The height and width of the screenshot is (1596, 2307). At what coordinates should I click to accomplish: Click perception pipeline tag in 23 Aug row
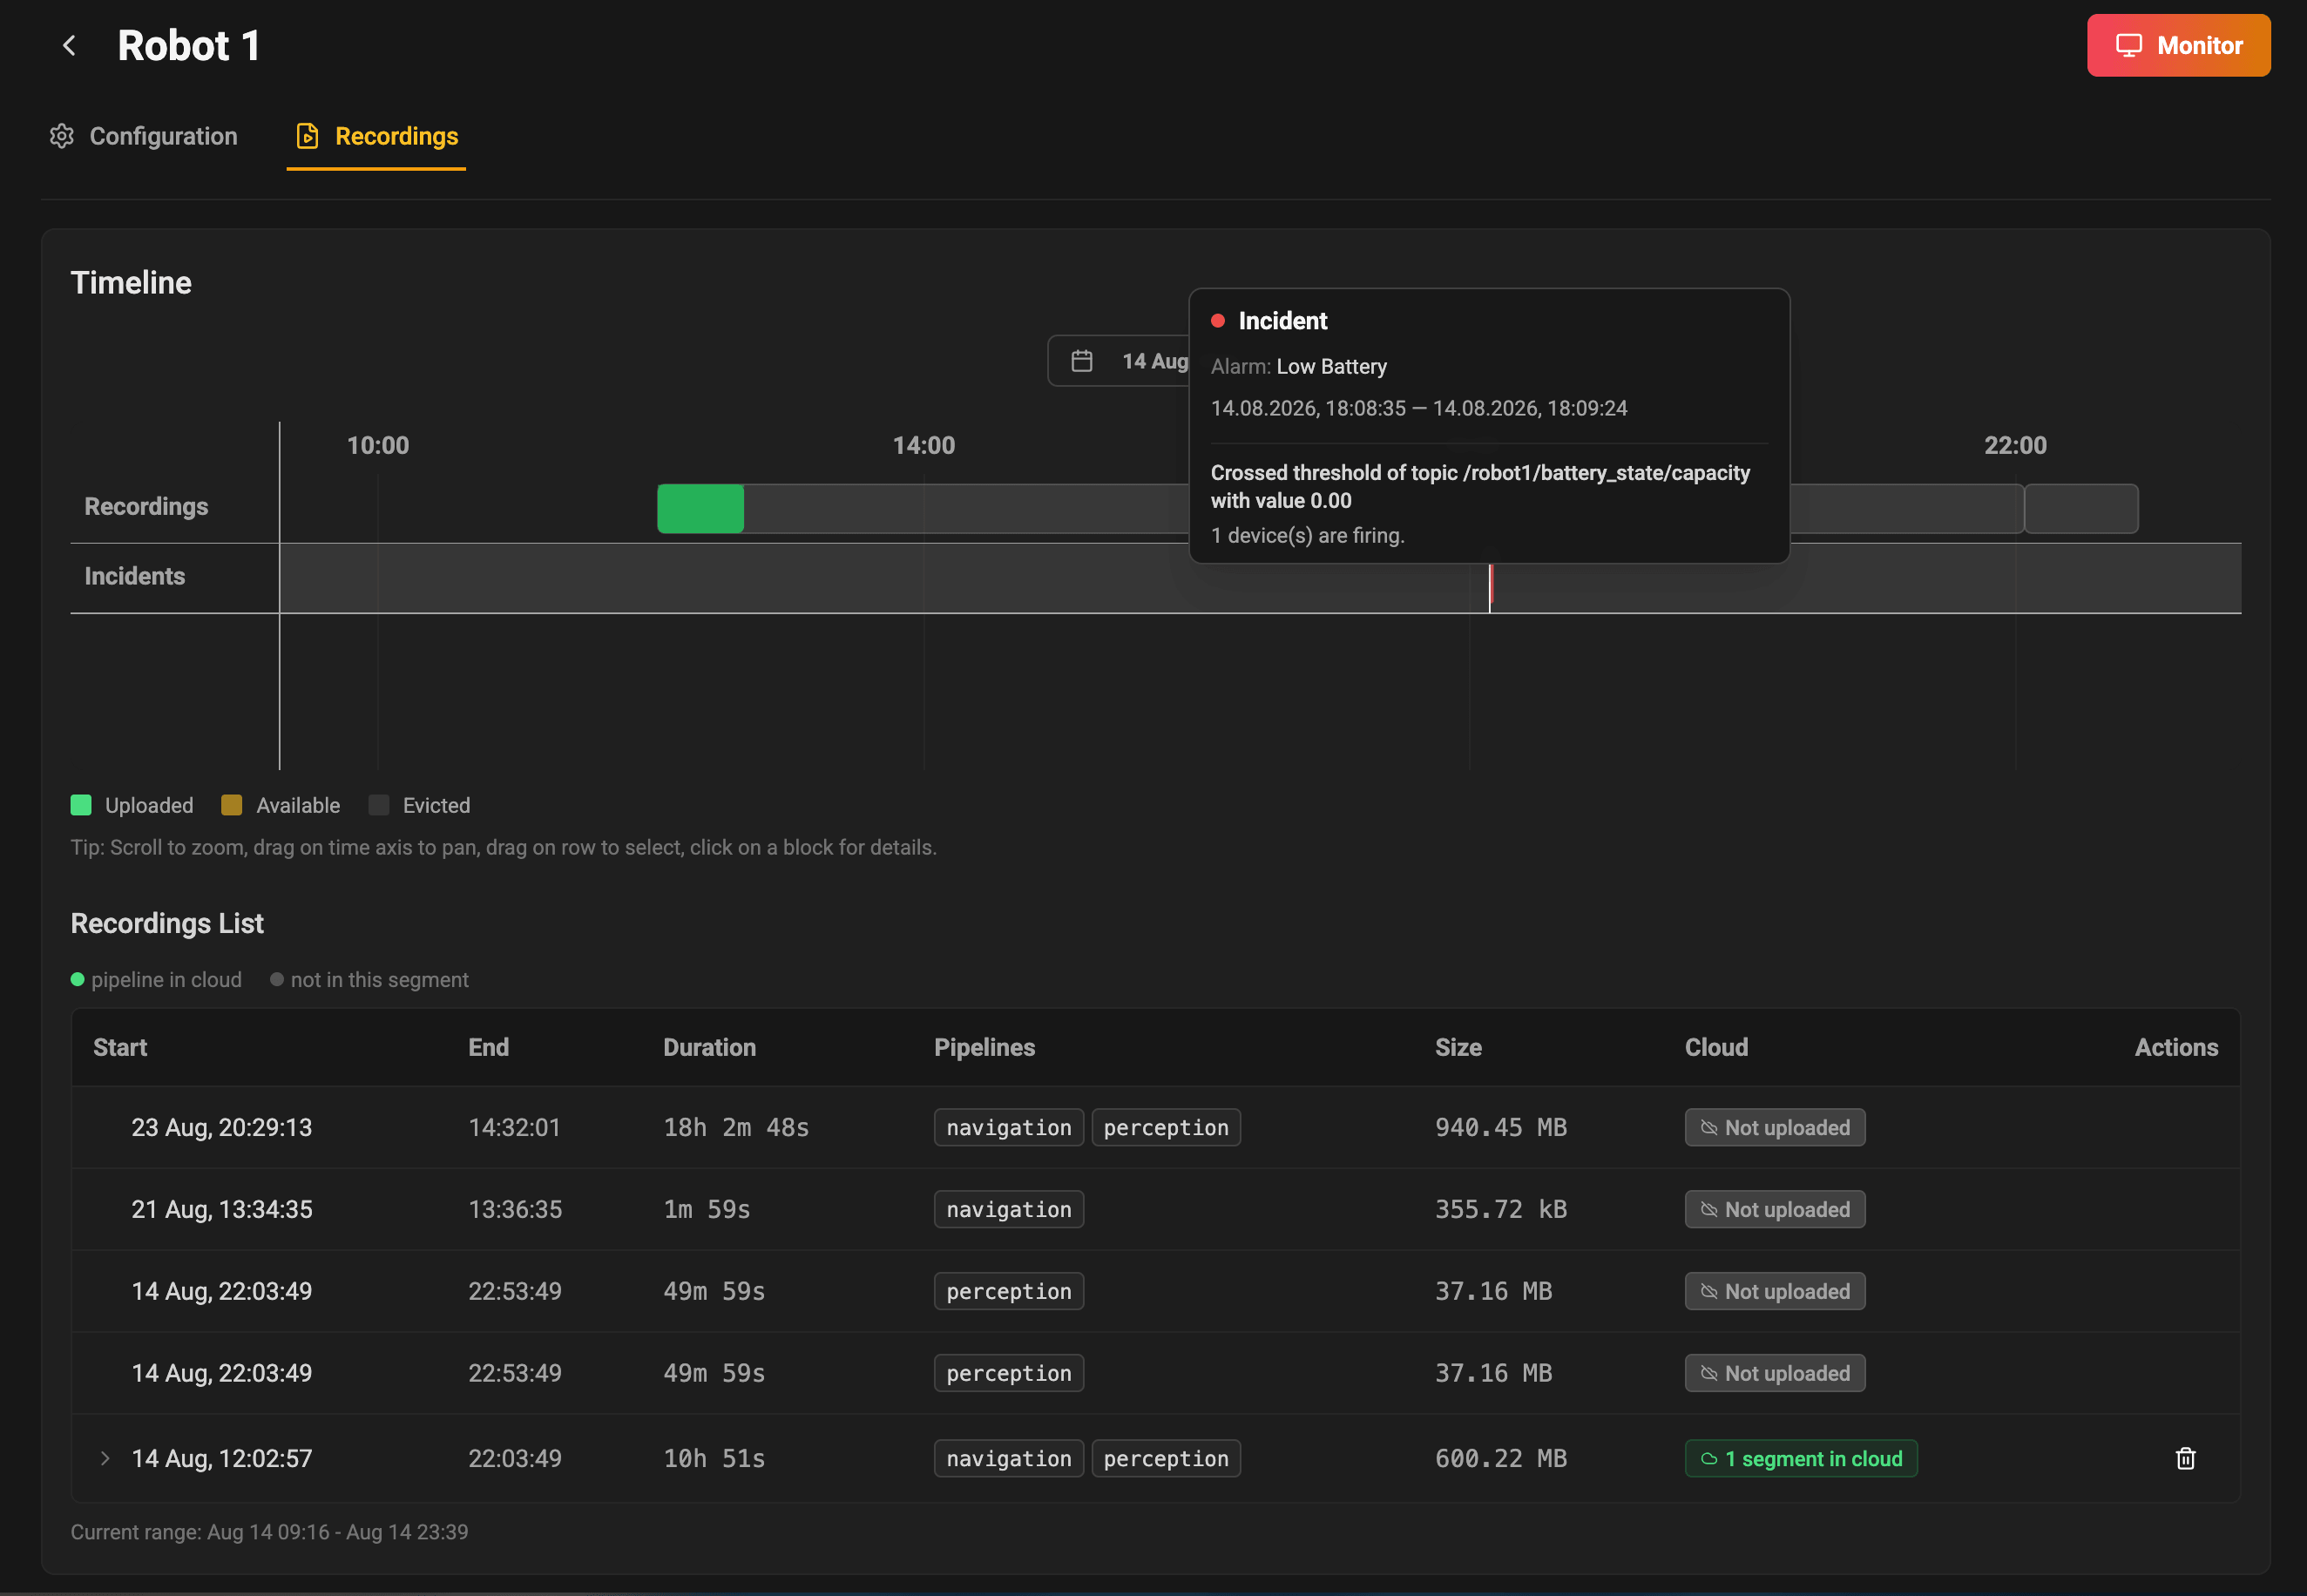pos(1166,1127)
